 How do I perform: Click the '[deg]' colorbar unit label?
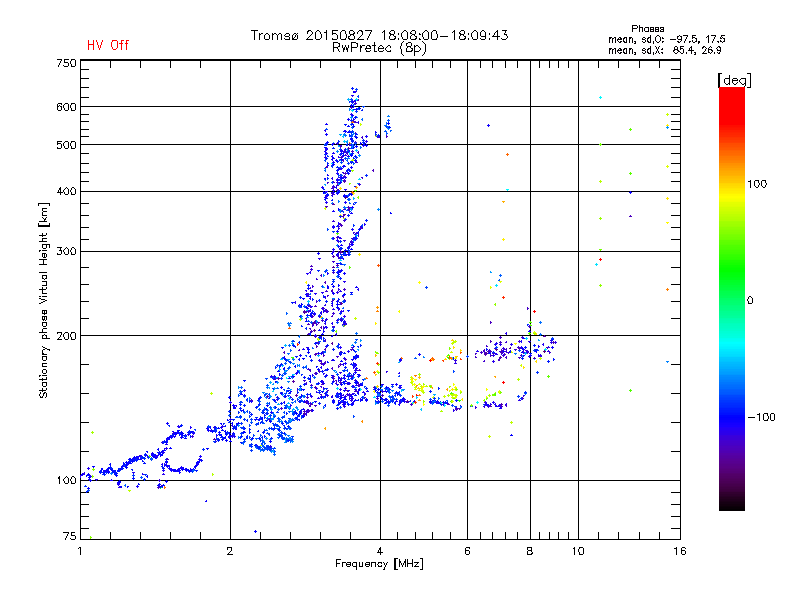[x=734, y=80]
